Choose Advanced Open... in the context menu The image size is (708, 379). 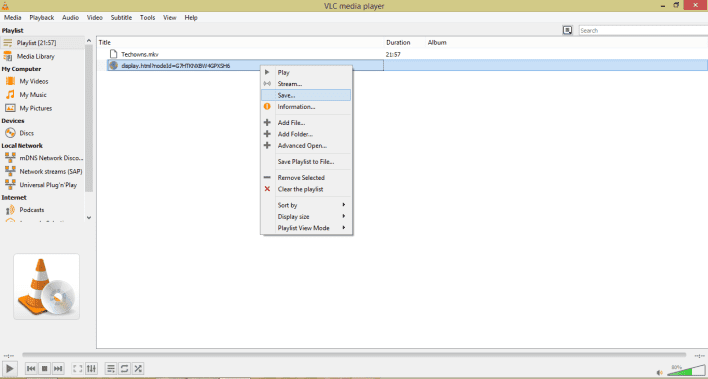point(306,145)
